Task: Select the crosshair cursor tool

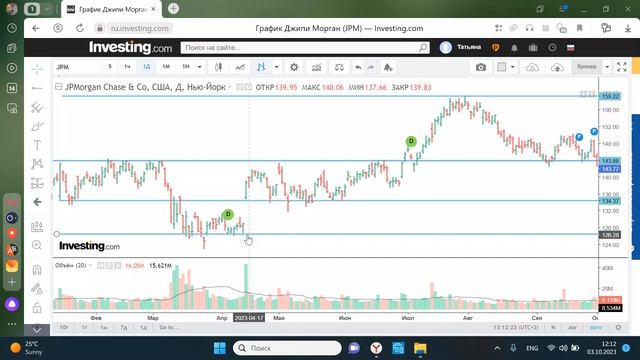Action: 37,69
